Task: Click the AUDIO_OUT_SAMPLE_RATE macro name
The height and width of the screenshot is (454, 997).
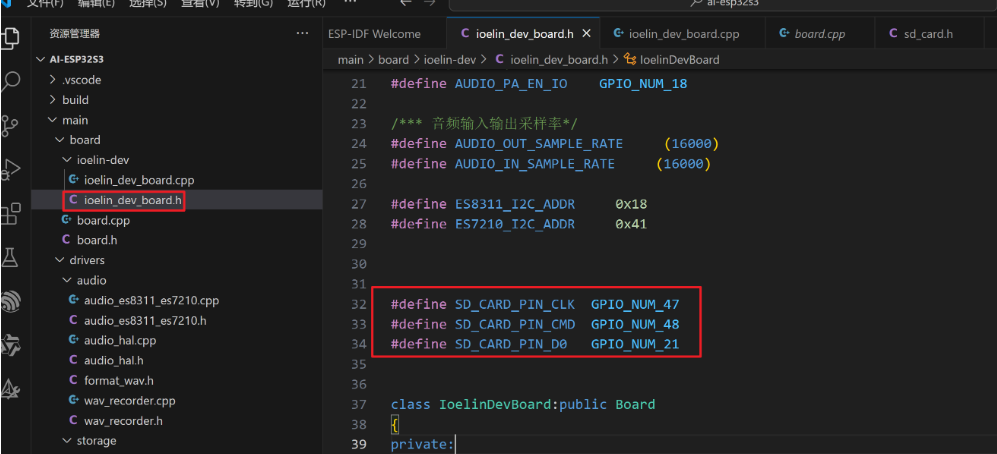Action: pos(539,144)
